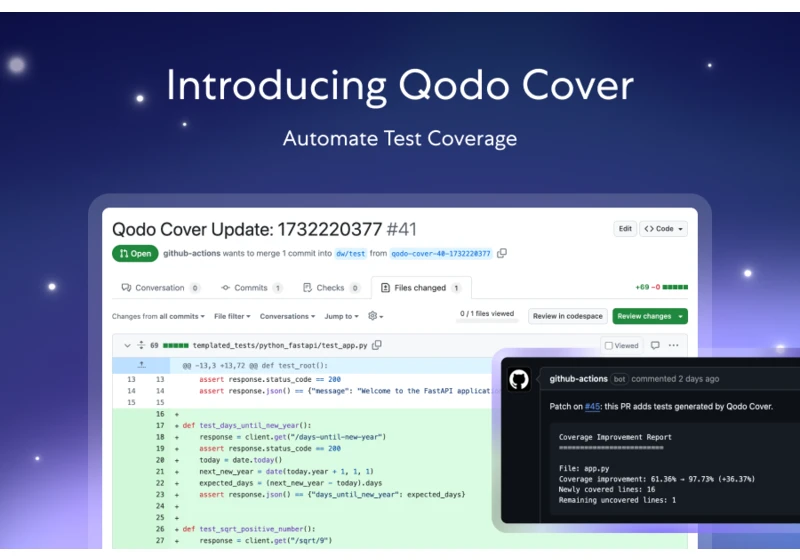This screenshot has height=560, width=800.
Task: Click the bot label badge in the comment
Action: click(619, 379)
